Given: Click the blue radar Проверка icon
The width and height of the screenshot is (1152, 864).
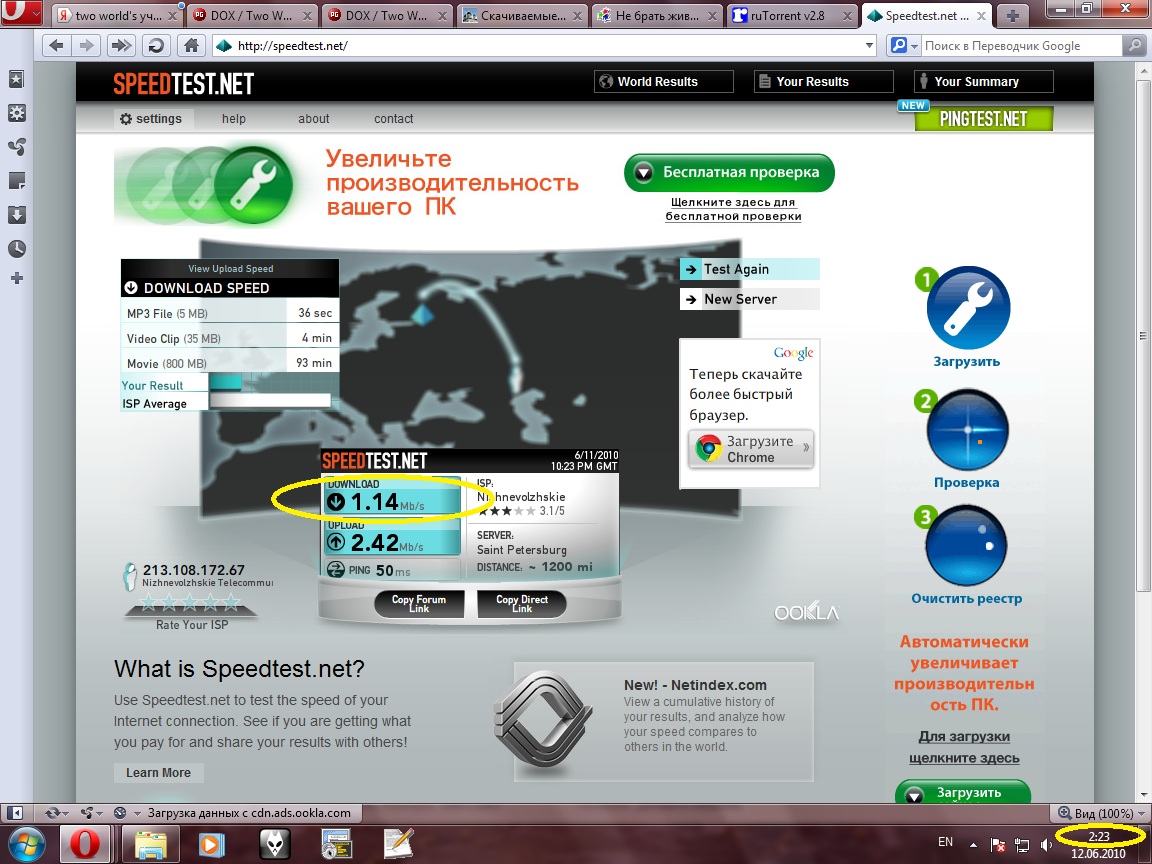Looking at the screenshot, I should (x=967, y=430).
